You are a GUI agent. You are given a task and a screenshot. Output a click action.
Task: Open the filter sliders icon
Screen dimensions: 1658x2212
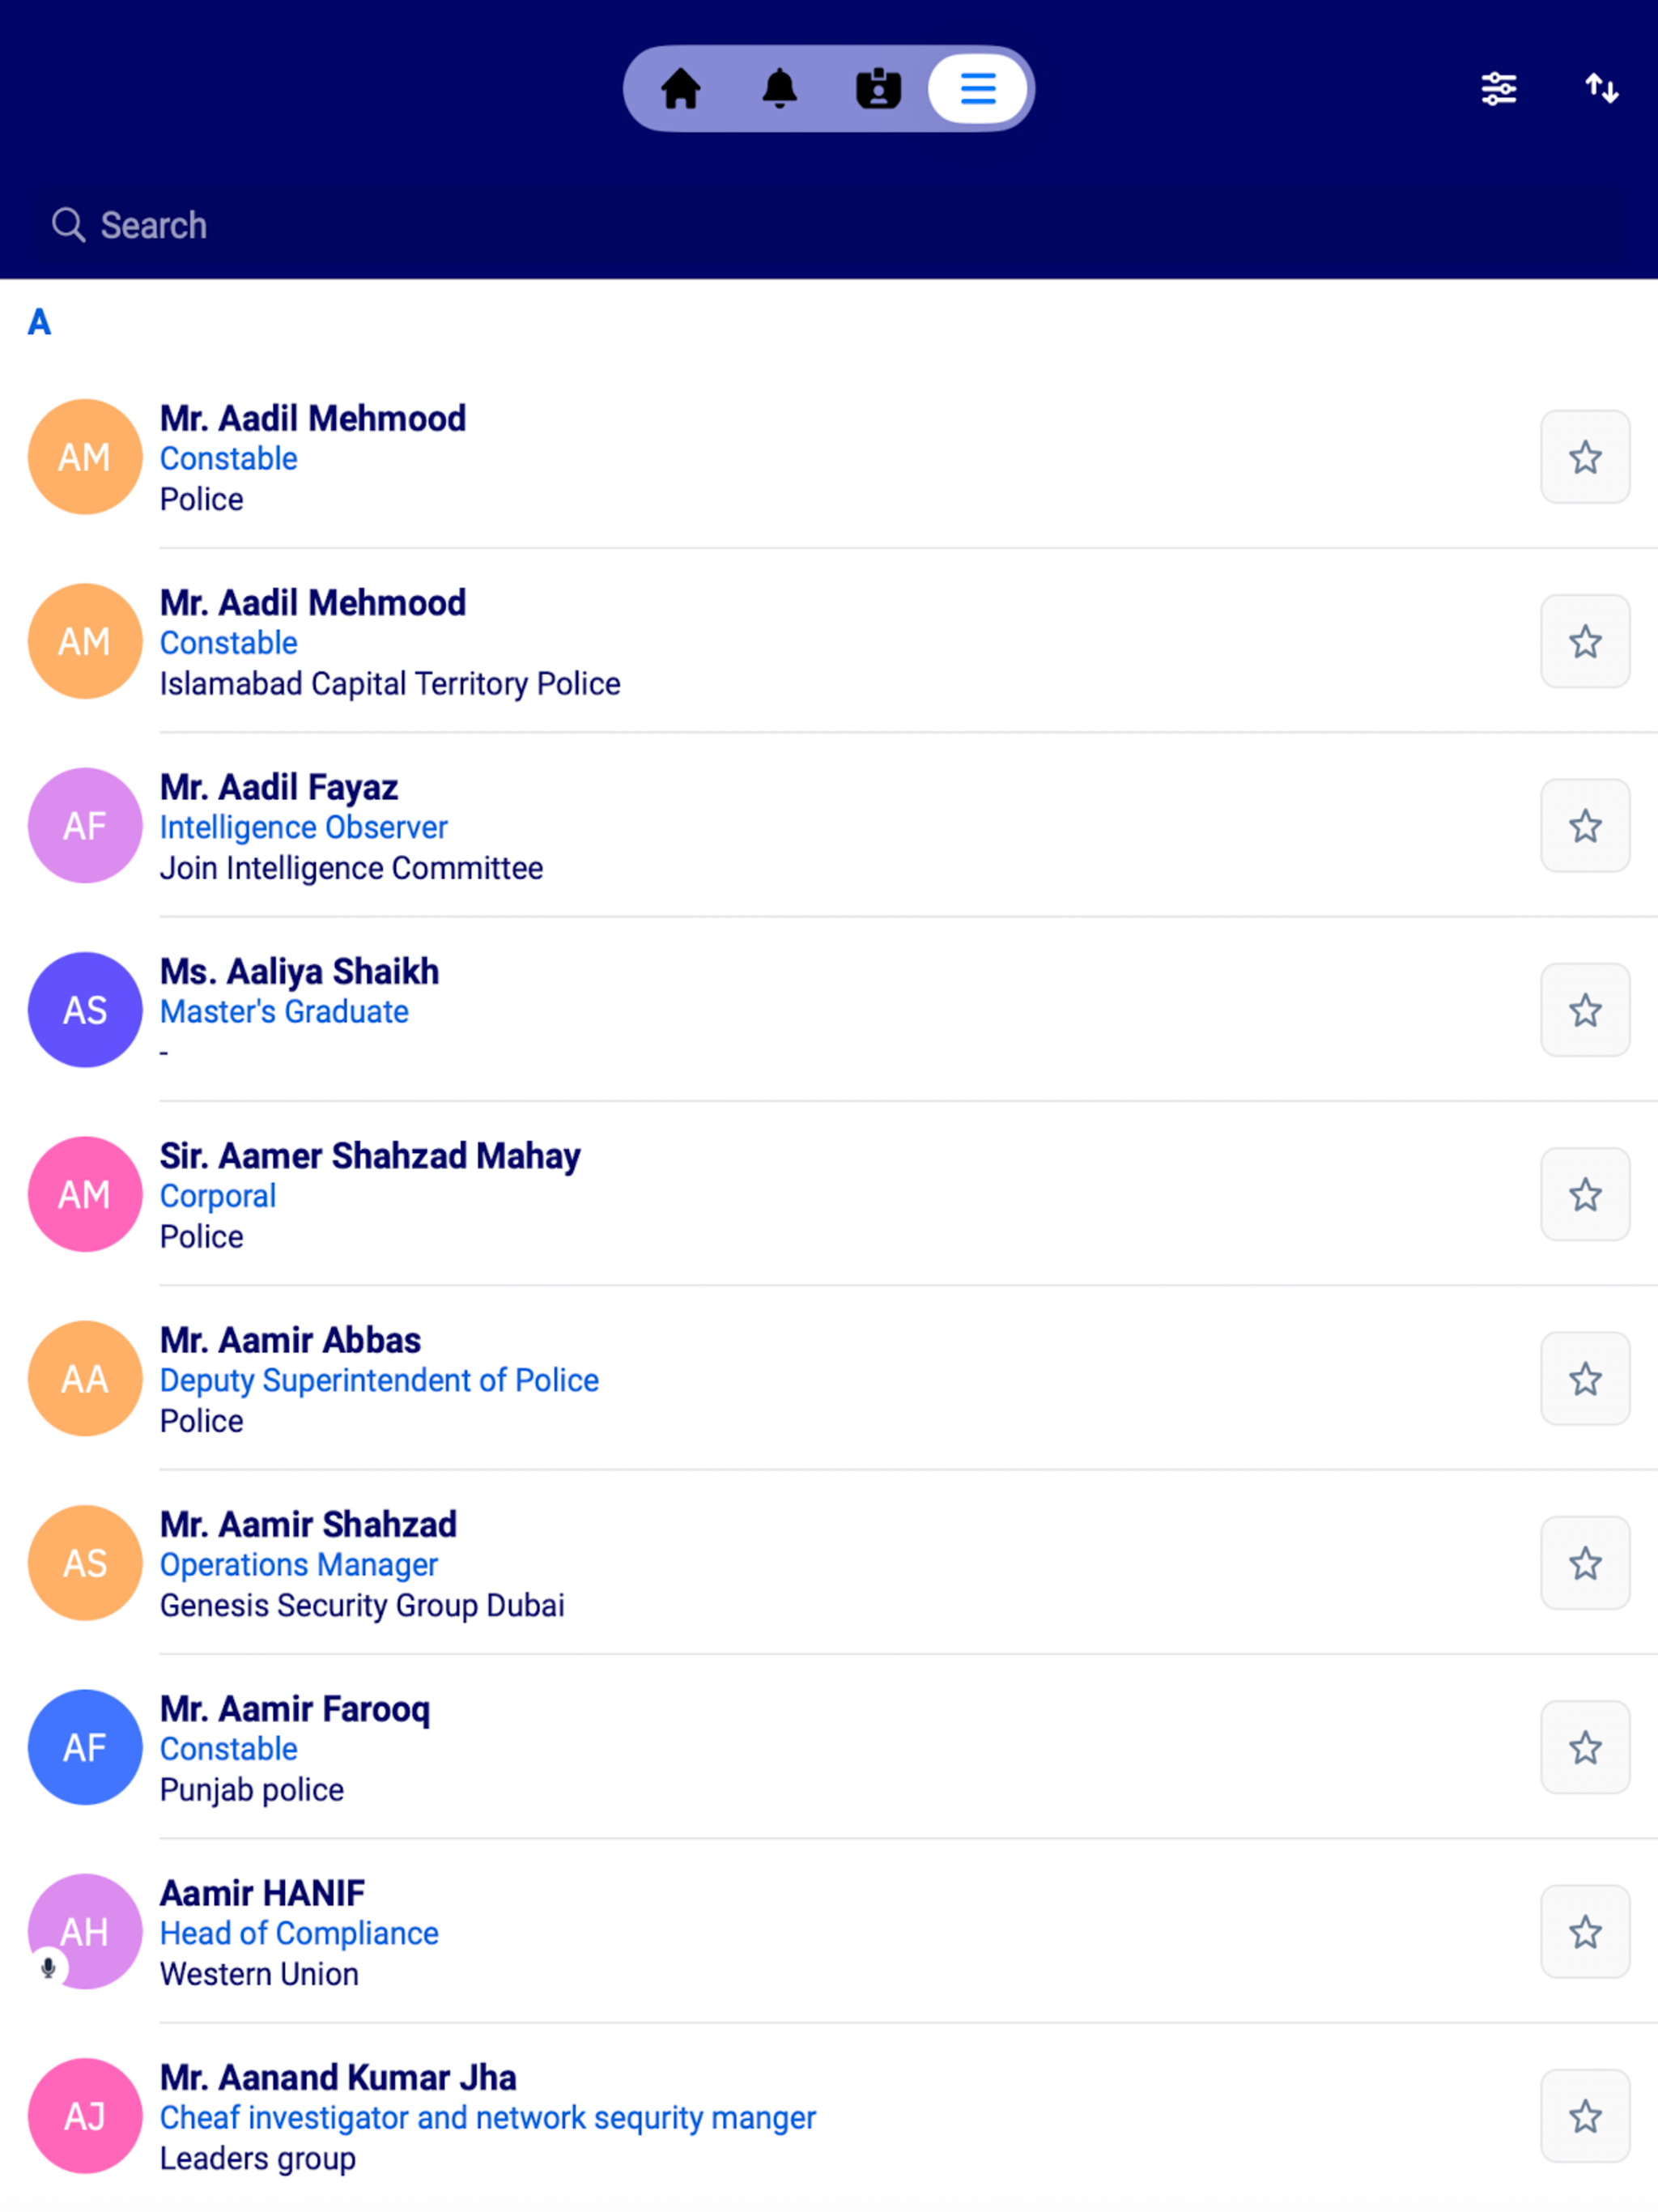1498,89
